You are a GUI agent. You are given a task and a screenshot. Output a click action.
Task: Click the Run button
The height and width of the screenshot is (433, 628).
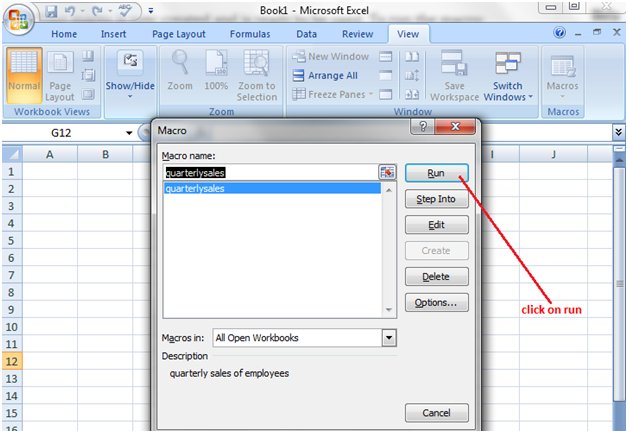[436, 173]
